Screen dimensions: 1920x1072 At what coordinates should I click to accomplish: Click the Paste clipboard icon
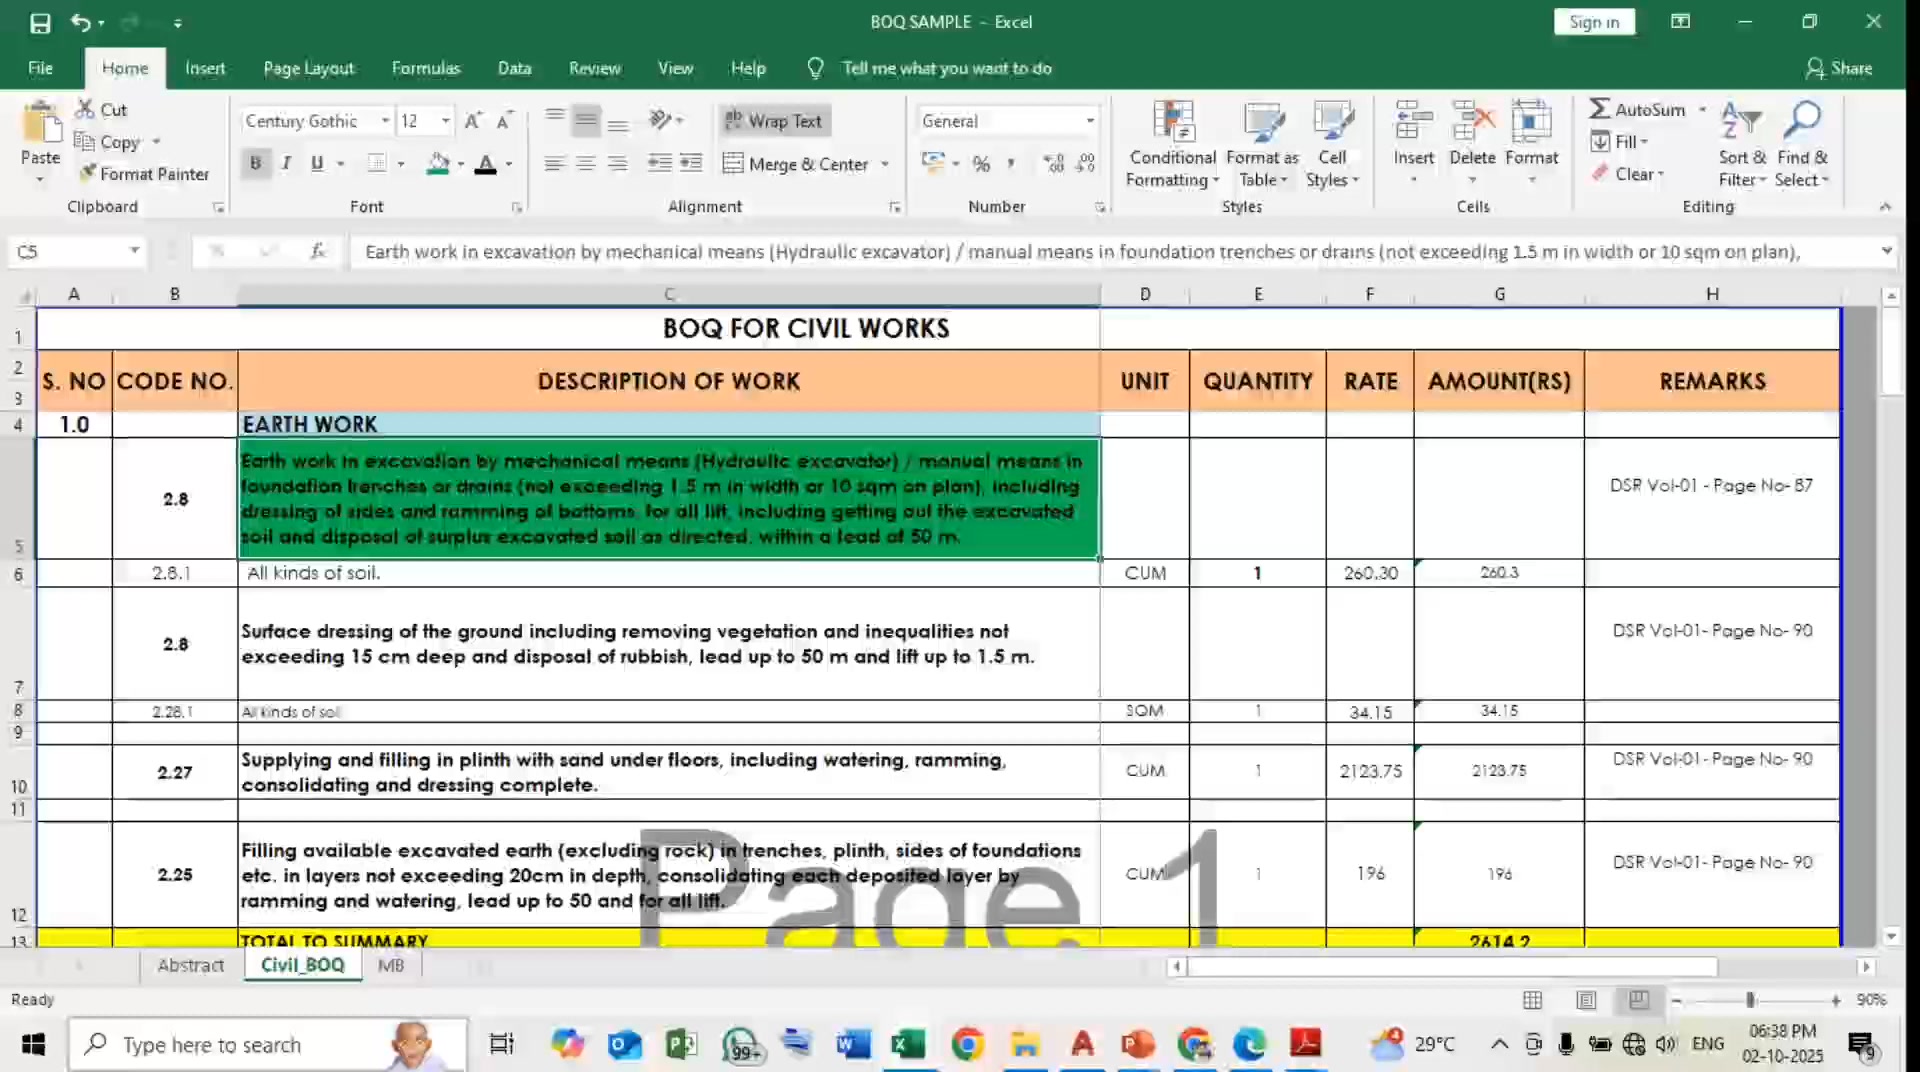(x=41, y=122)
